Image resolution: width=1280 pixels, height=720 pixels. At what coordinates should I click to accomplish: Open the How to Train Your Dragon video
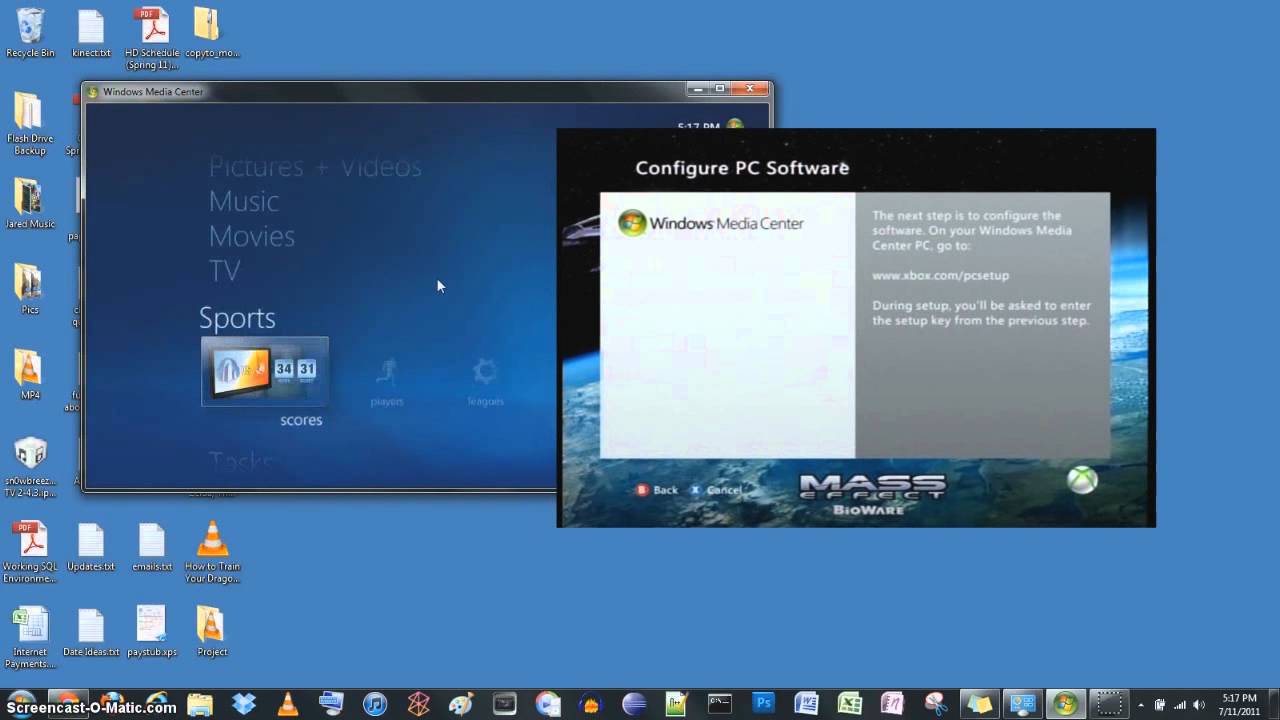click(212, 552)
